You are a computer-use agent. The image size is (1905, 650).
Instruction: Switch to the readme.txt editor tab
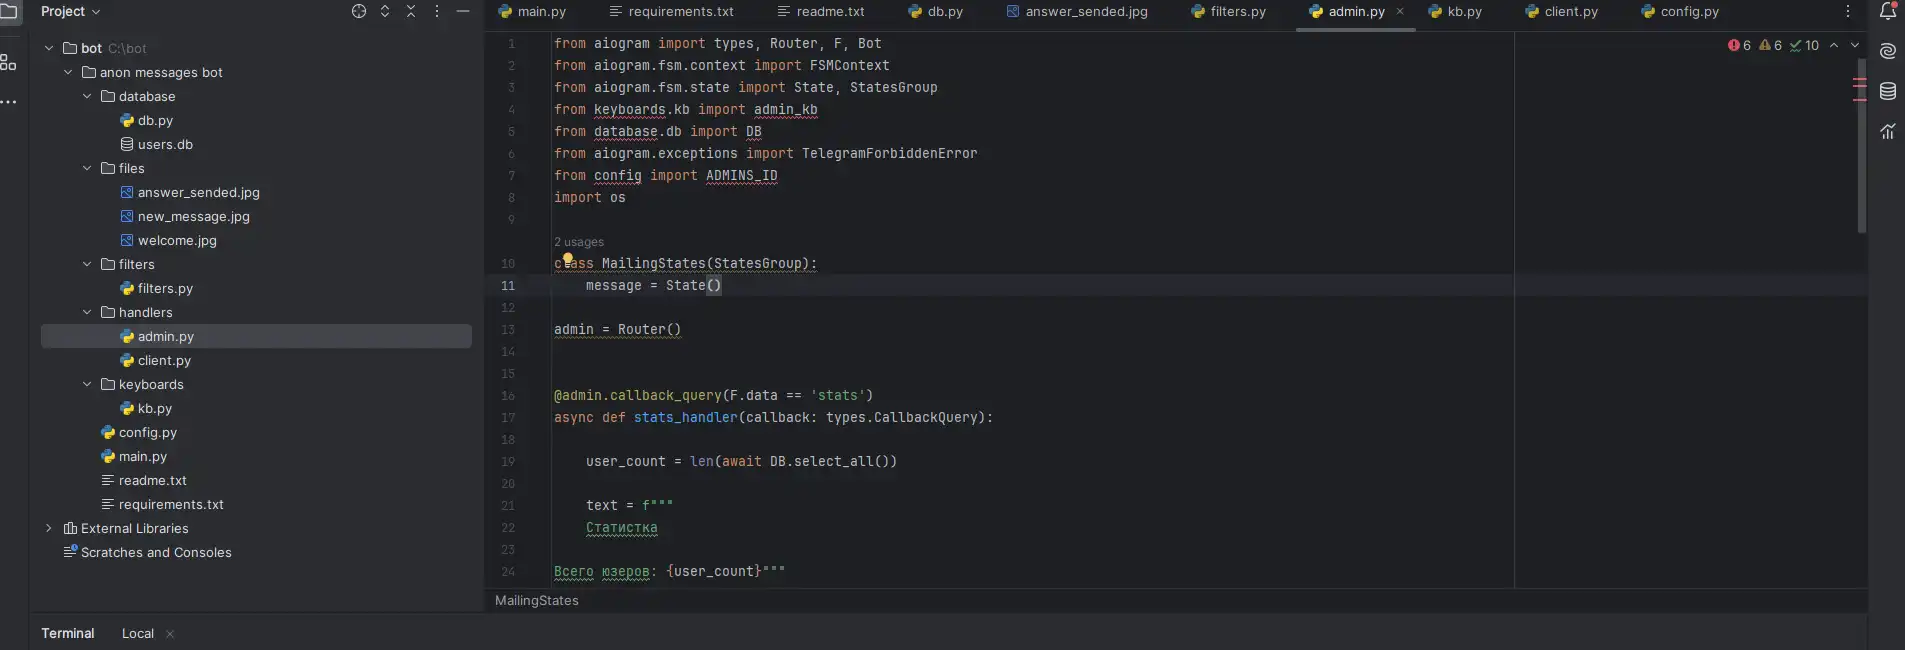coord(821,12)
